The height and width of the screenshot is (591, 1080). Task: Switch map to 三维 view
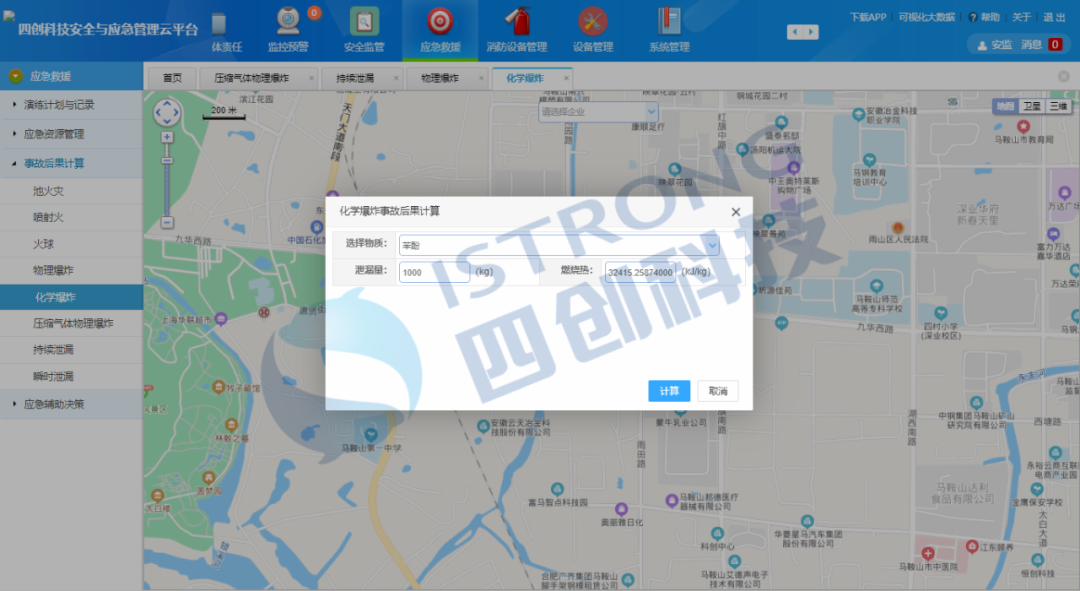1058,106
